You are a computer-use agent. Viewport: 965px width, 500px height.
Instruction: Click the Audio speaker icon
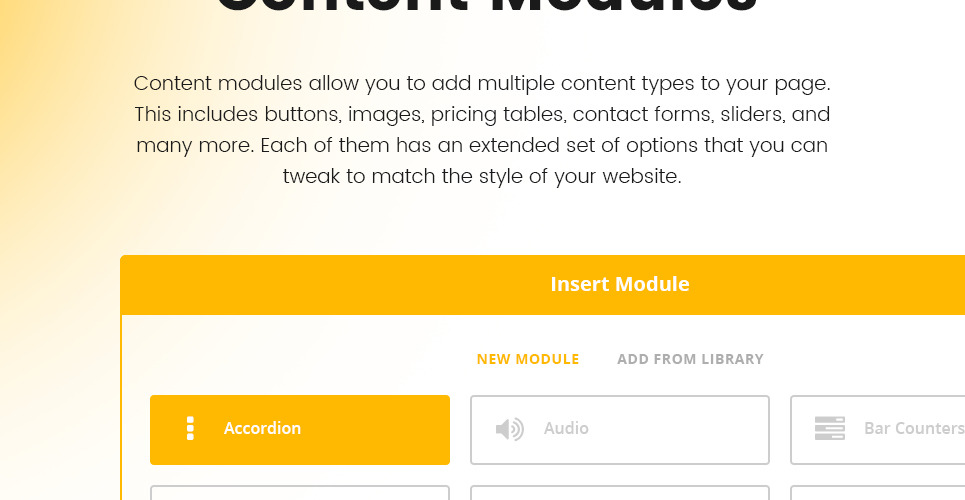(x=510, y=429)
